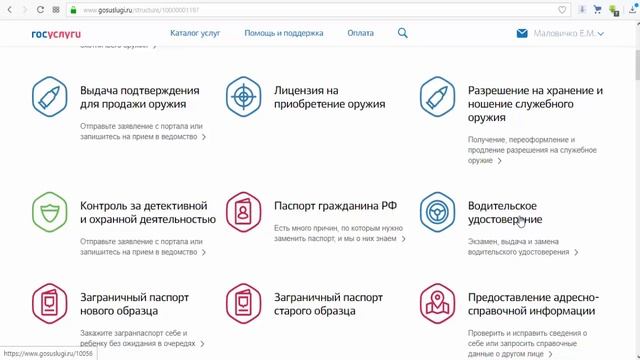Click the green extension icon in toolbar
This screenshot has width=640, height=360.
613,10
